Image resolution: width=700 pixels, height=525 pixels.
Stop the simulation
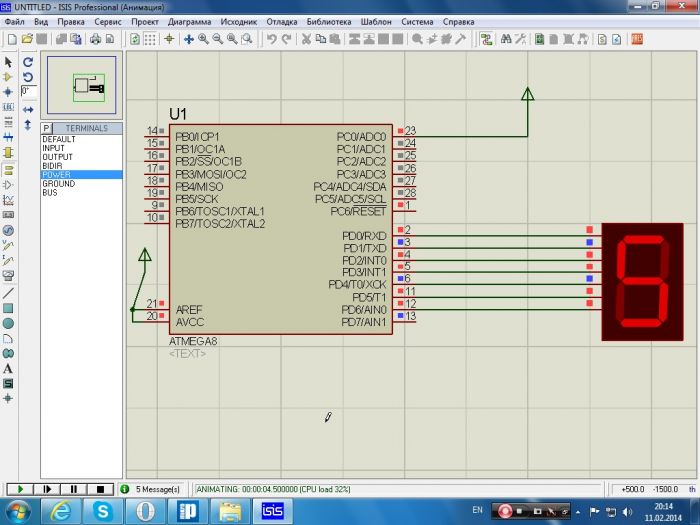(x=100, y=489)
